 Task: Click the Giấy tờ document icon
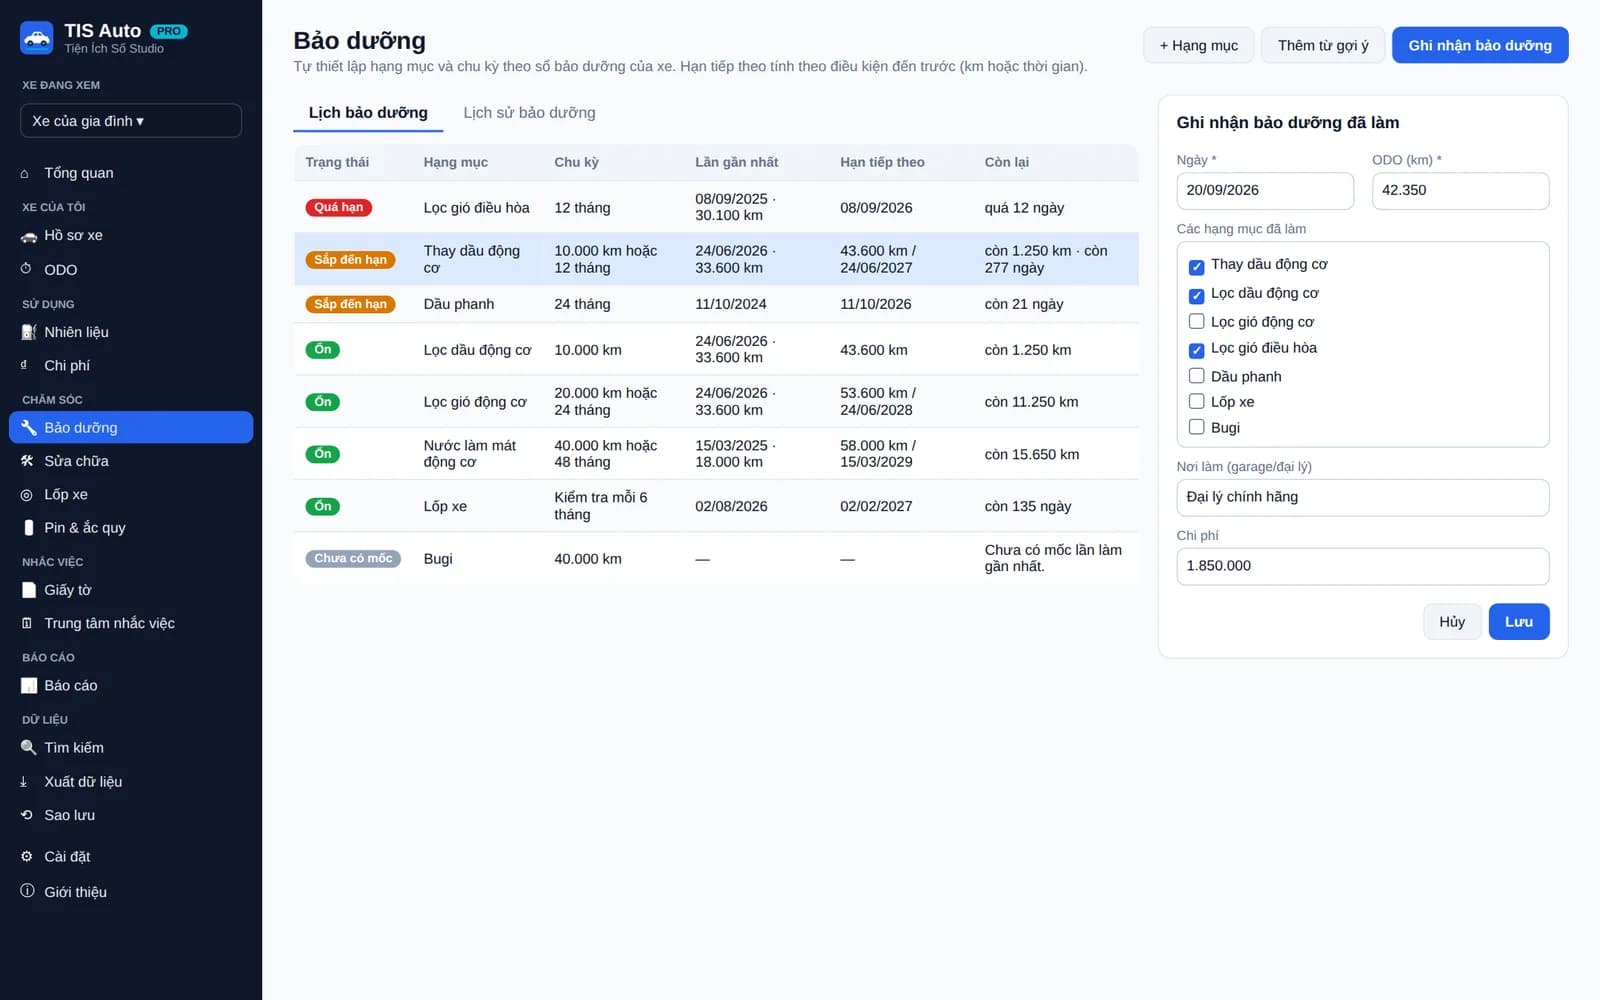(x=28, y=590)
